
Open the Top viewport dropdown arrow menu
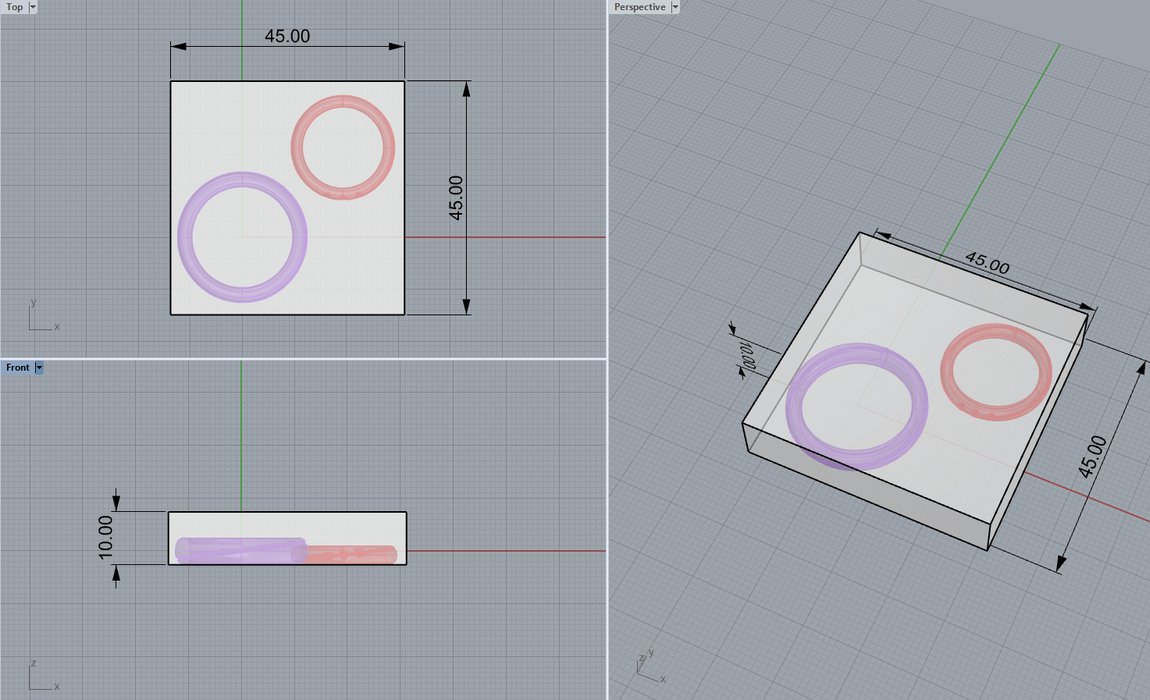(x=33, y=7)
